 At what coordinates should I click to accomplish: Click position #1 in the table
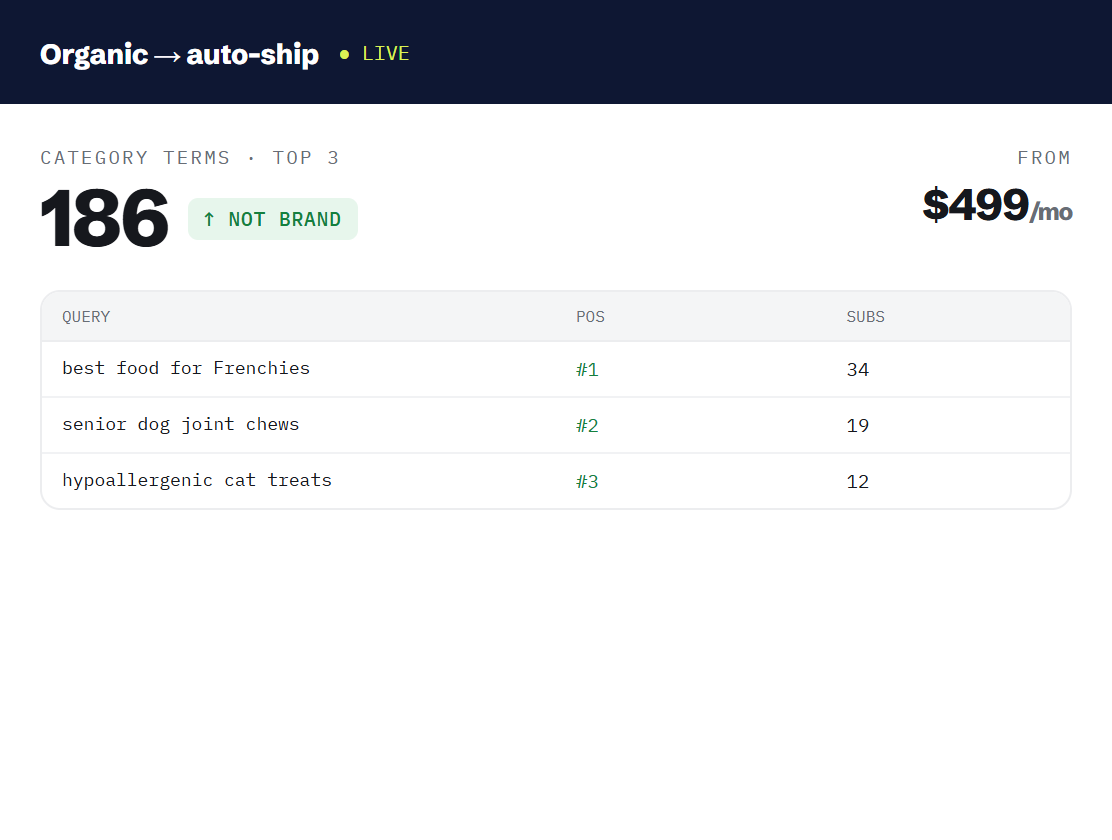(x=587, y=370)
